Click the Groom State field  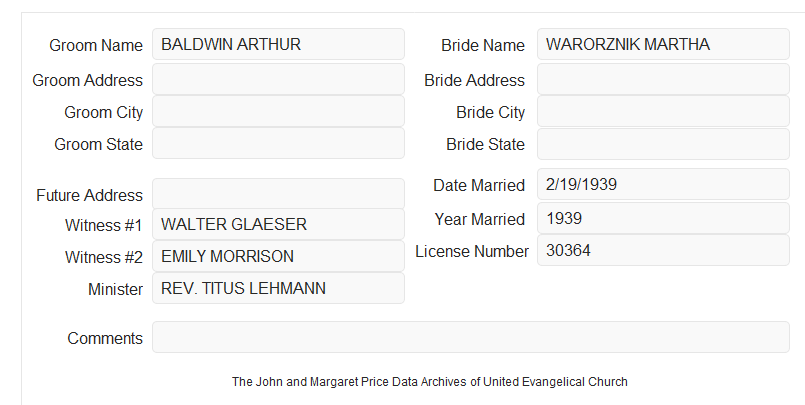tap(278, 143)
